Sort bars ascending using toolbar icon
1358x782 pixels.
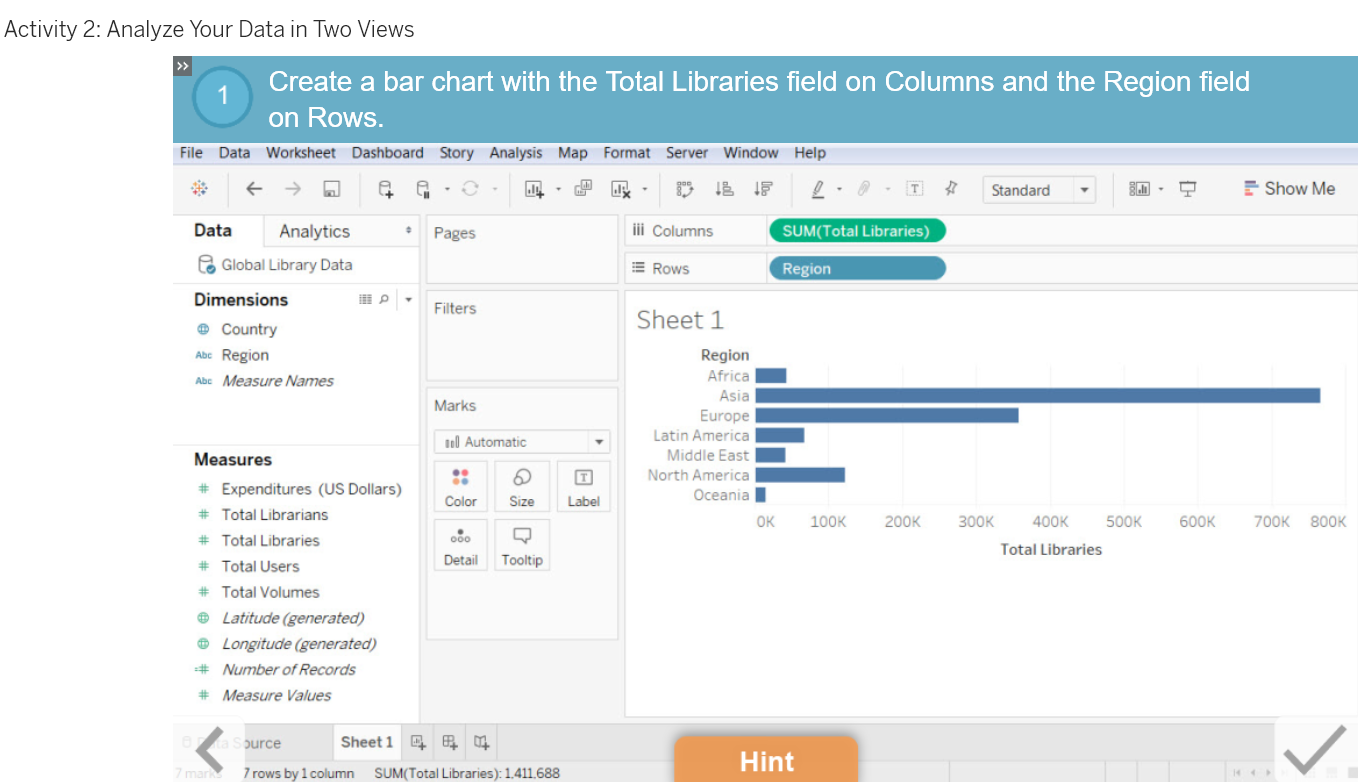point(725,189)
